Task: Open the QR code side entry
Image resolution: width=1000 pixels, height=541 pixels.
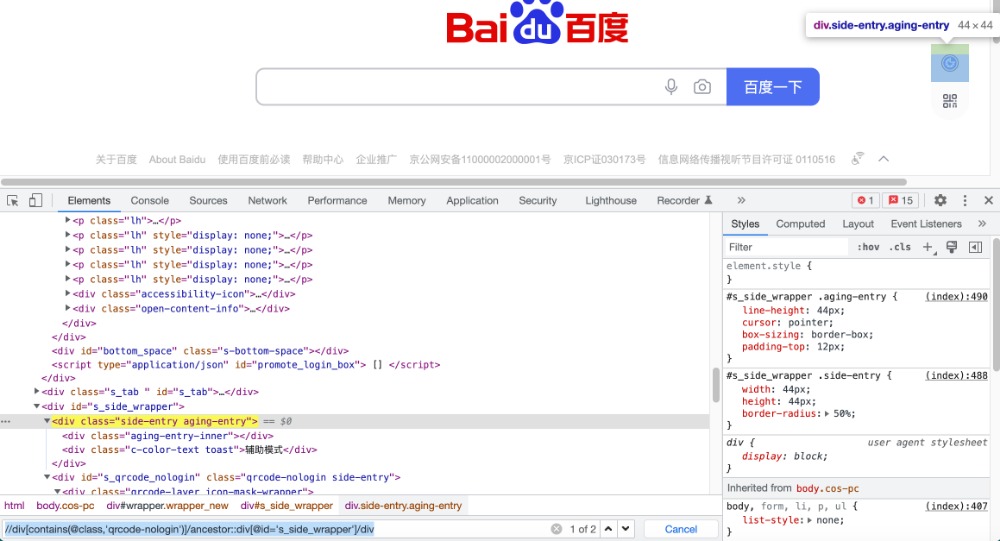Action: (x=950, y=101)
